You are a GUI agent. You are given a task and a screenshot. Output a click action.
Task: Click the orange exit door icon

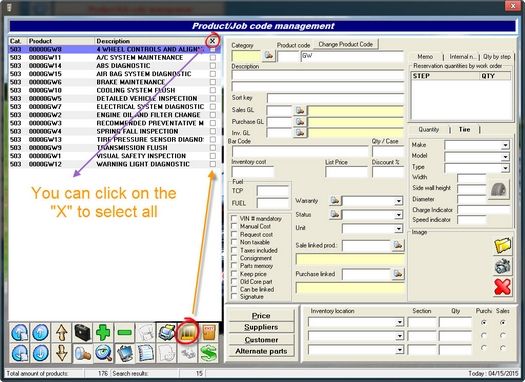(208, 332)
